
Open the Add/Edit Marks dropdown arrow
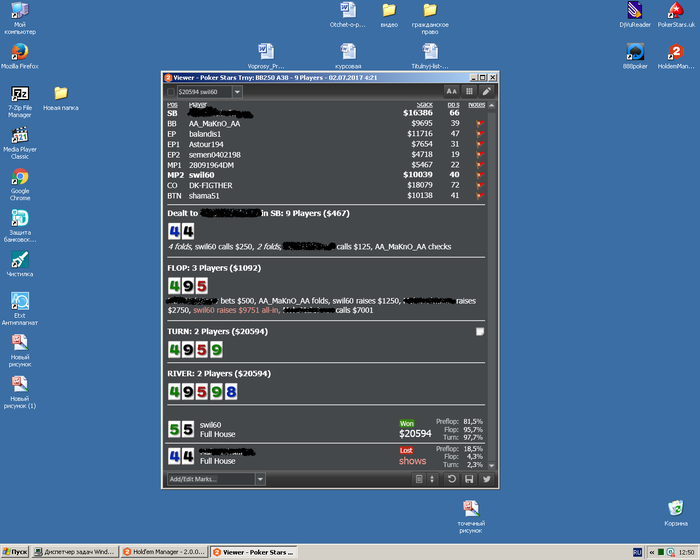(x=260, y=479)
